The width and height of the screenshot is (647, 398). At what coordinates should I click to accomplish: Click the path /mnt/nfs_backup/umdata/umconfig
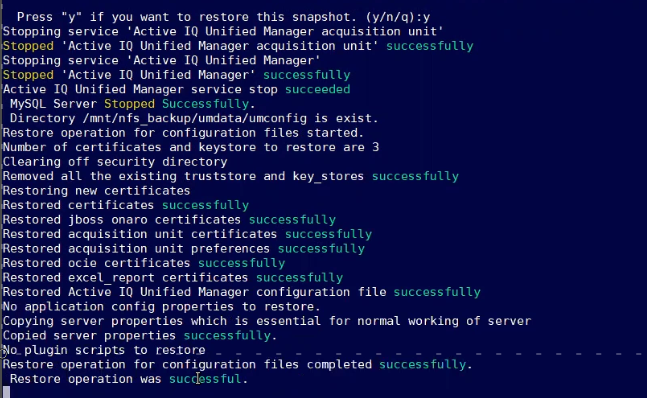pos(194,118)
